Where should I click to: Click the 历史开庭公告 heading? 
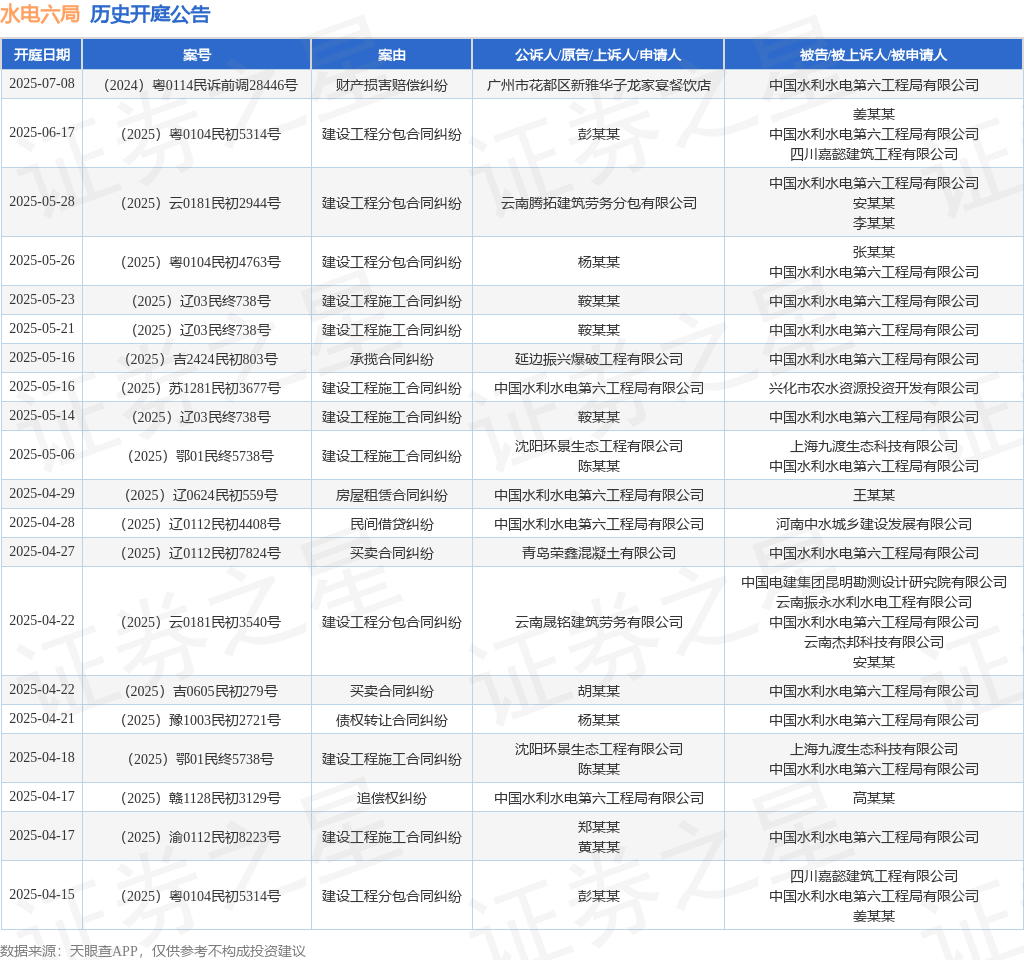point(150,14)
